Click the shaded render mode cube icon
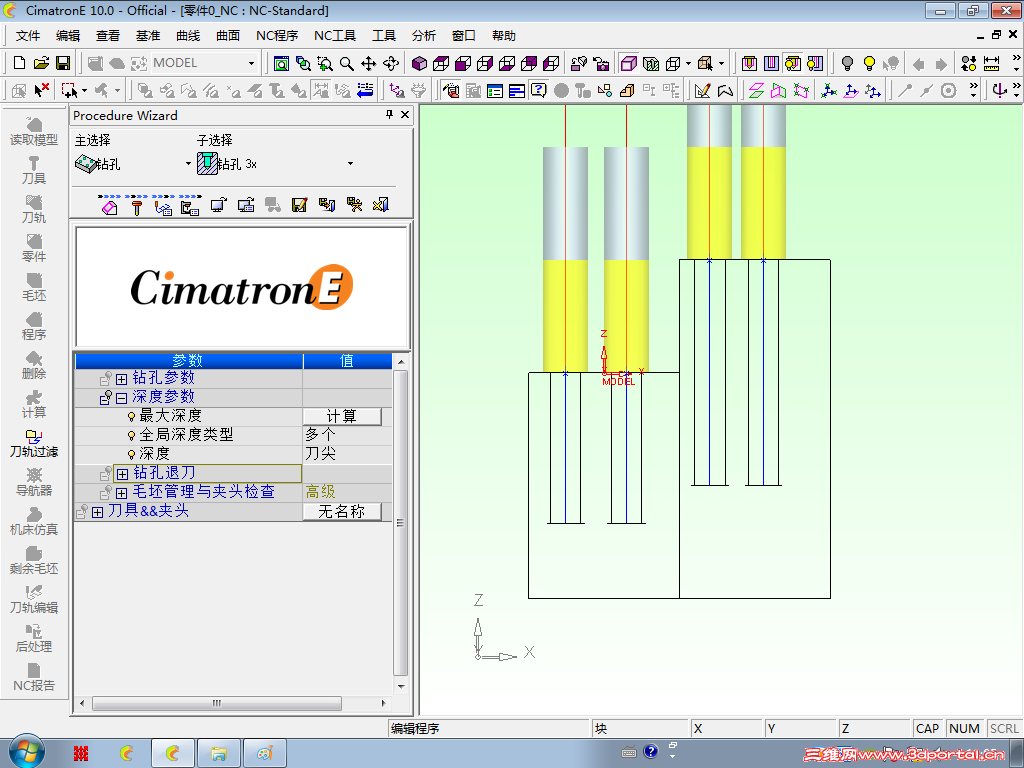 [x=628, y=63]
